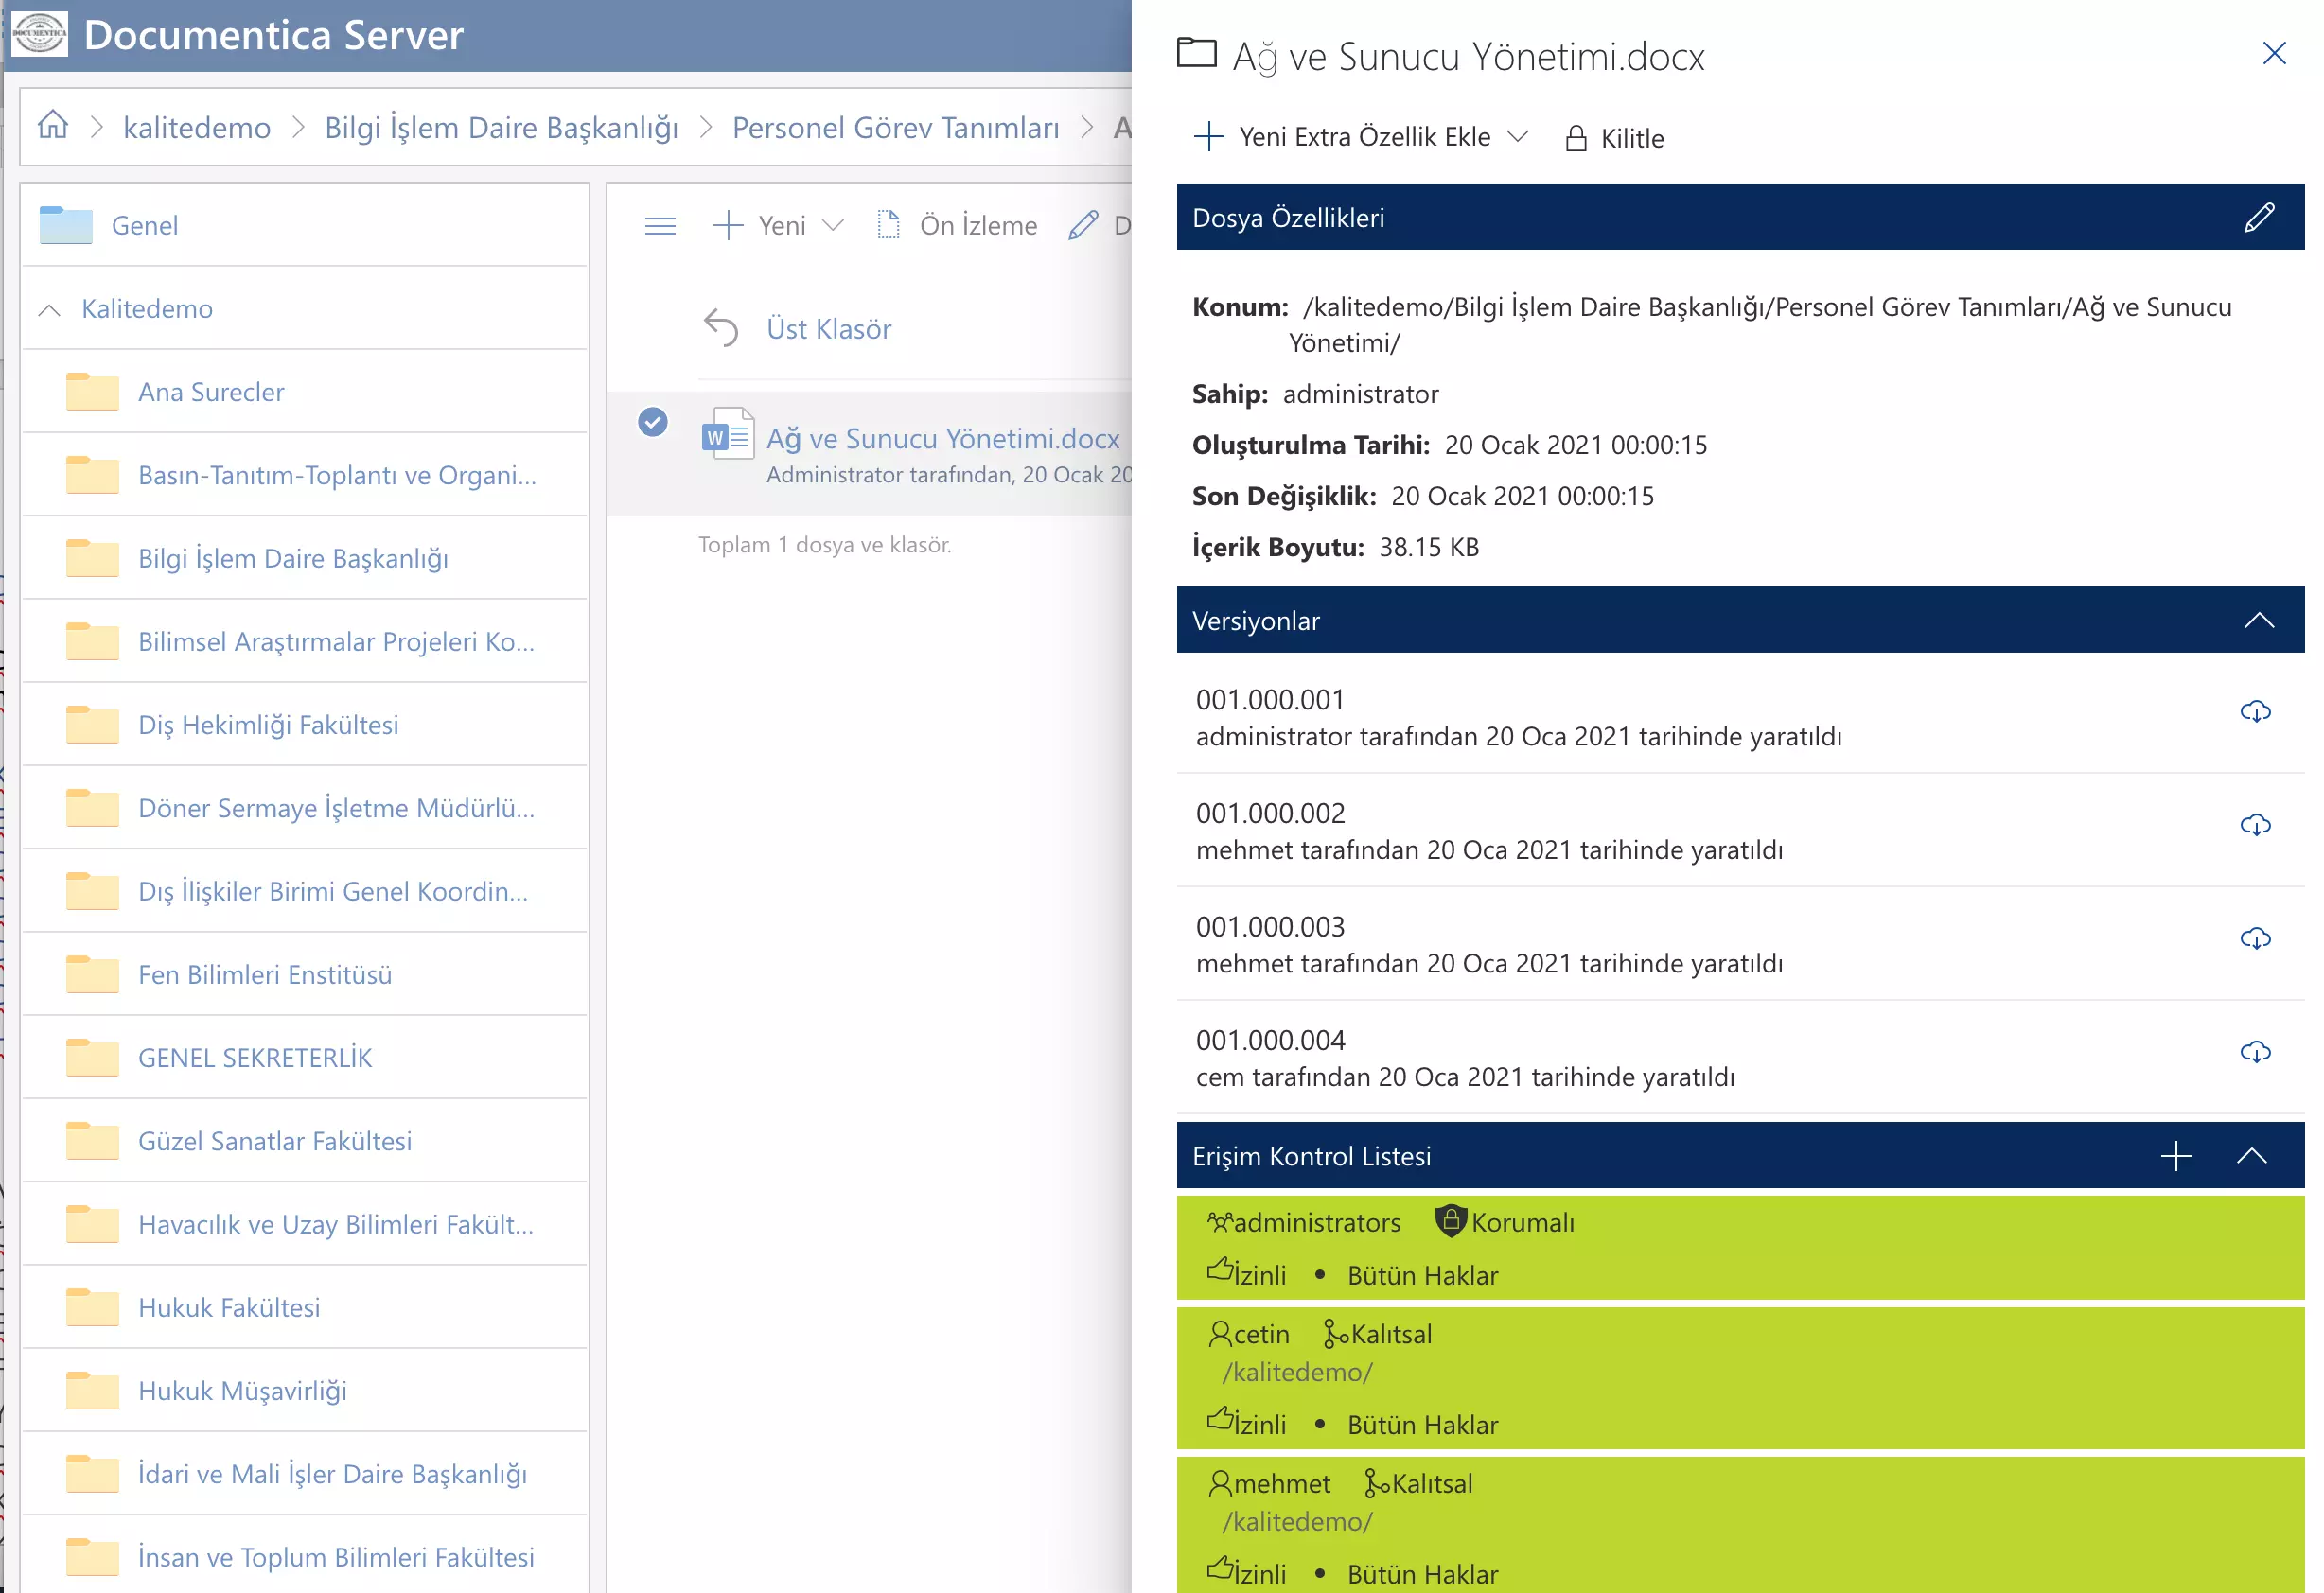Collapse the Kalitedemo tree node
The height and width of the screenshot is (1593, 2324).
pyautogui.click(x=49, y=309)
